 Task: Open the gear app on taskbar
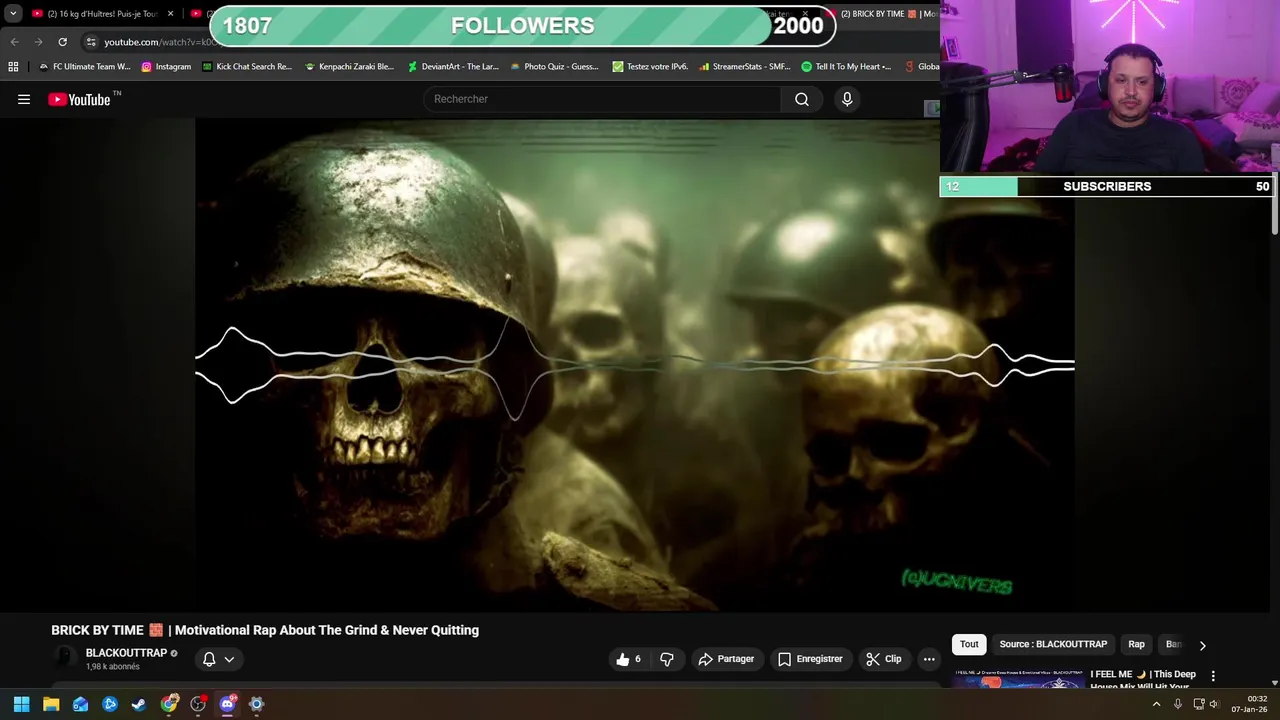click(x=256, y=704)
